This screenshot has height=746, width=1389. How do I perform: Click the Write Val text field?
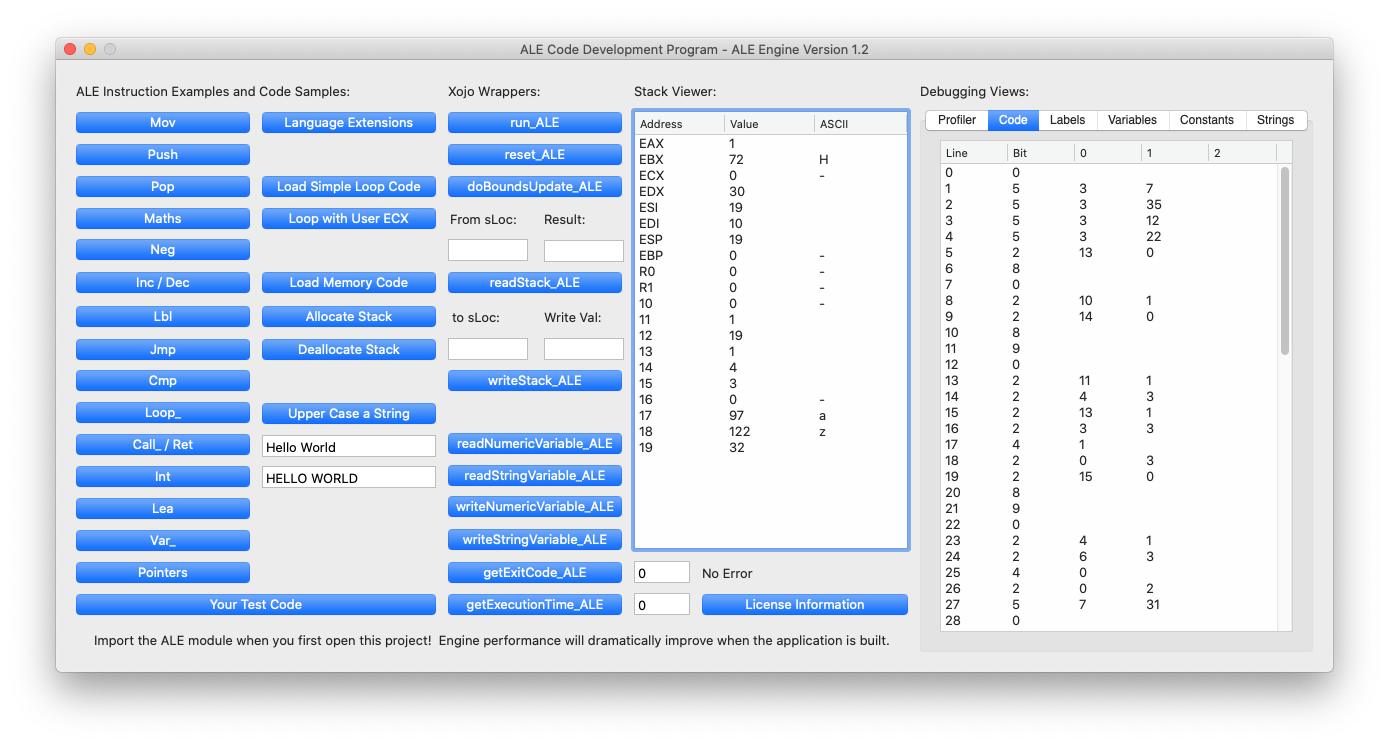tap(583, 349)
